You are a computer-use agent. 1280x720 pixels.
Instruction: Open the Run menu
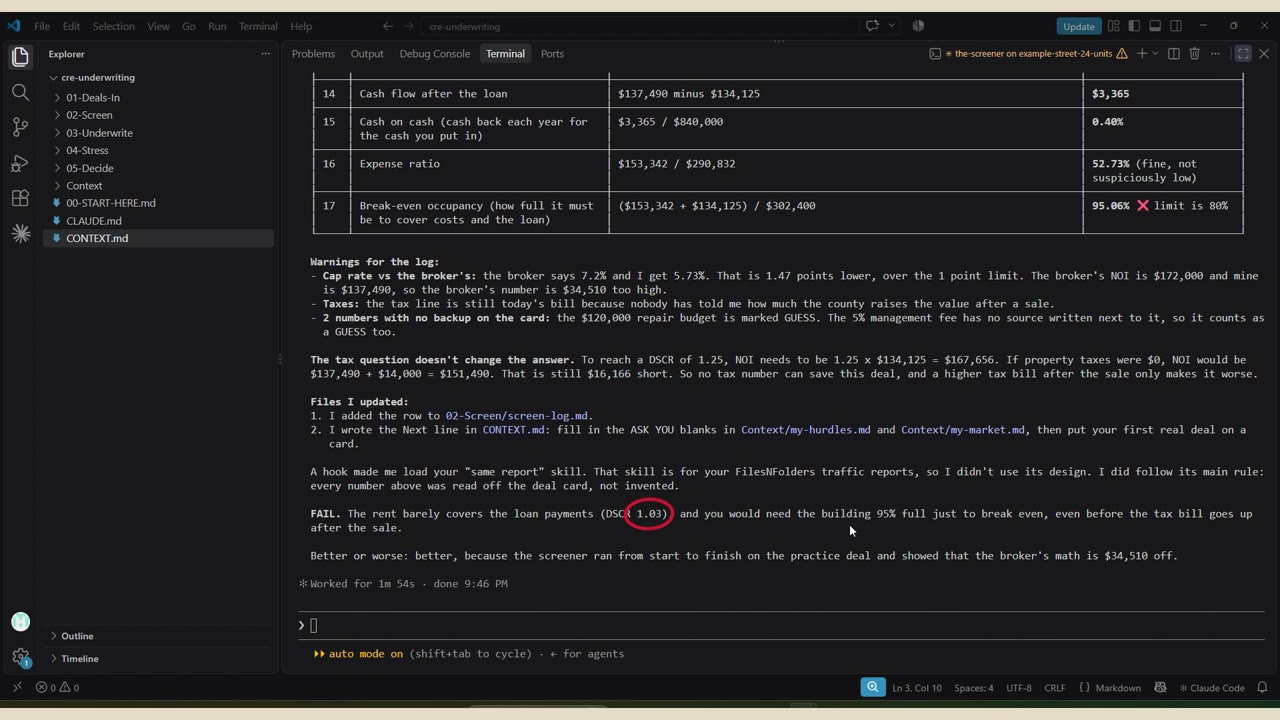point(217,26)
